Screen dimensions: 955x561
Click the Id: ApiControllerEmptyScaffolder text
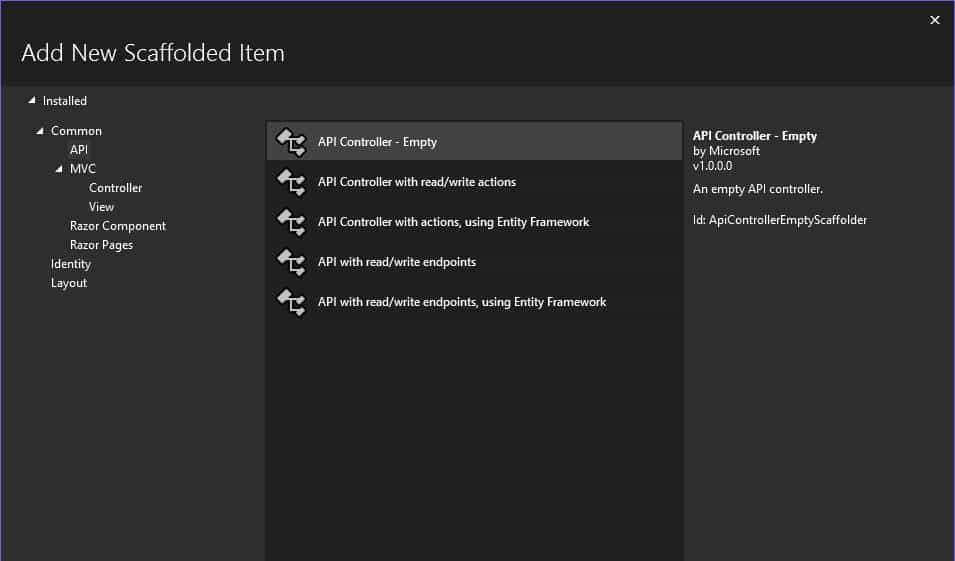coord(780,220)
